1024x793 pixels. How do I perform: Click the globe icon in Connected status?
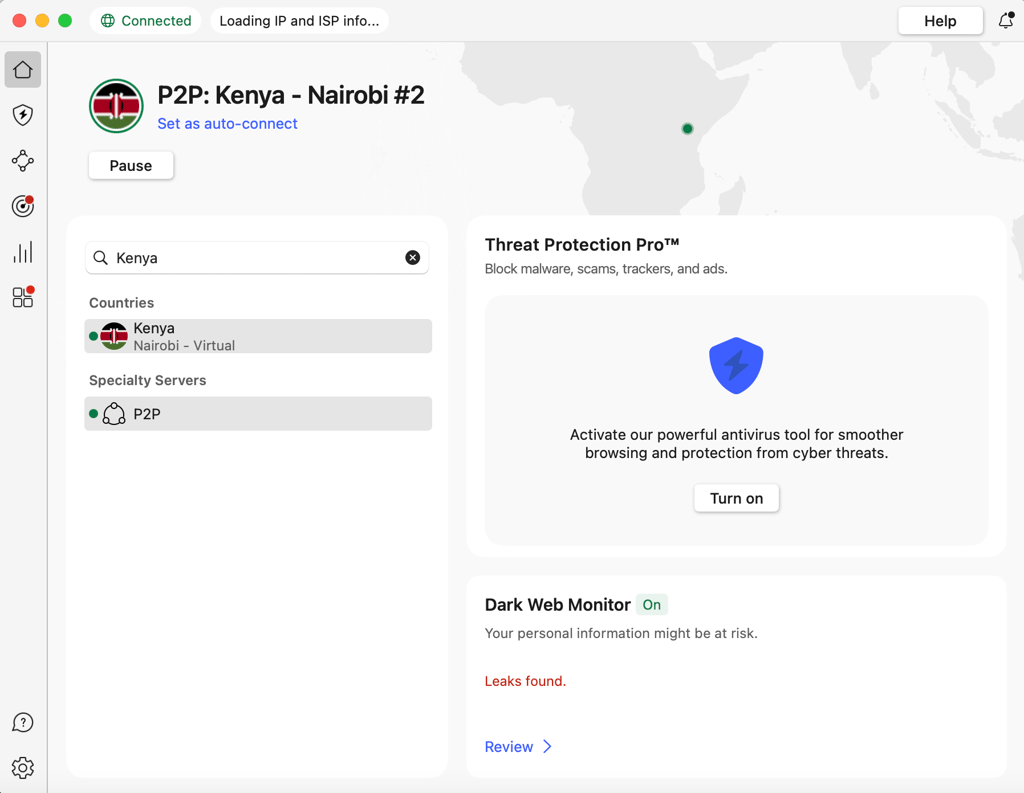tap(108, 21)
